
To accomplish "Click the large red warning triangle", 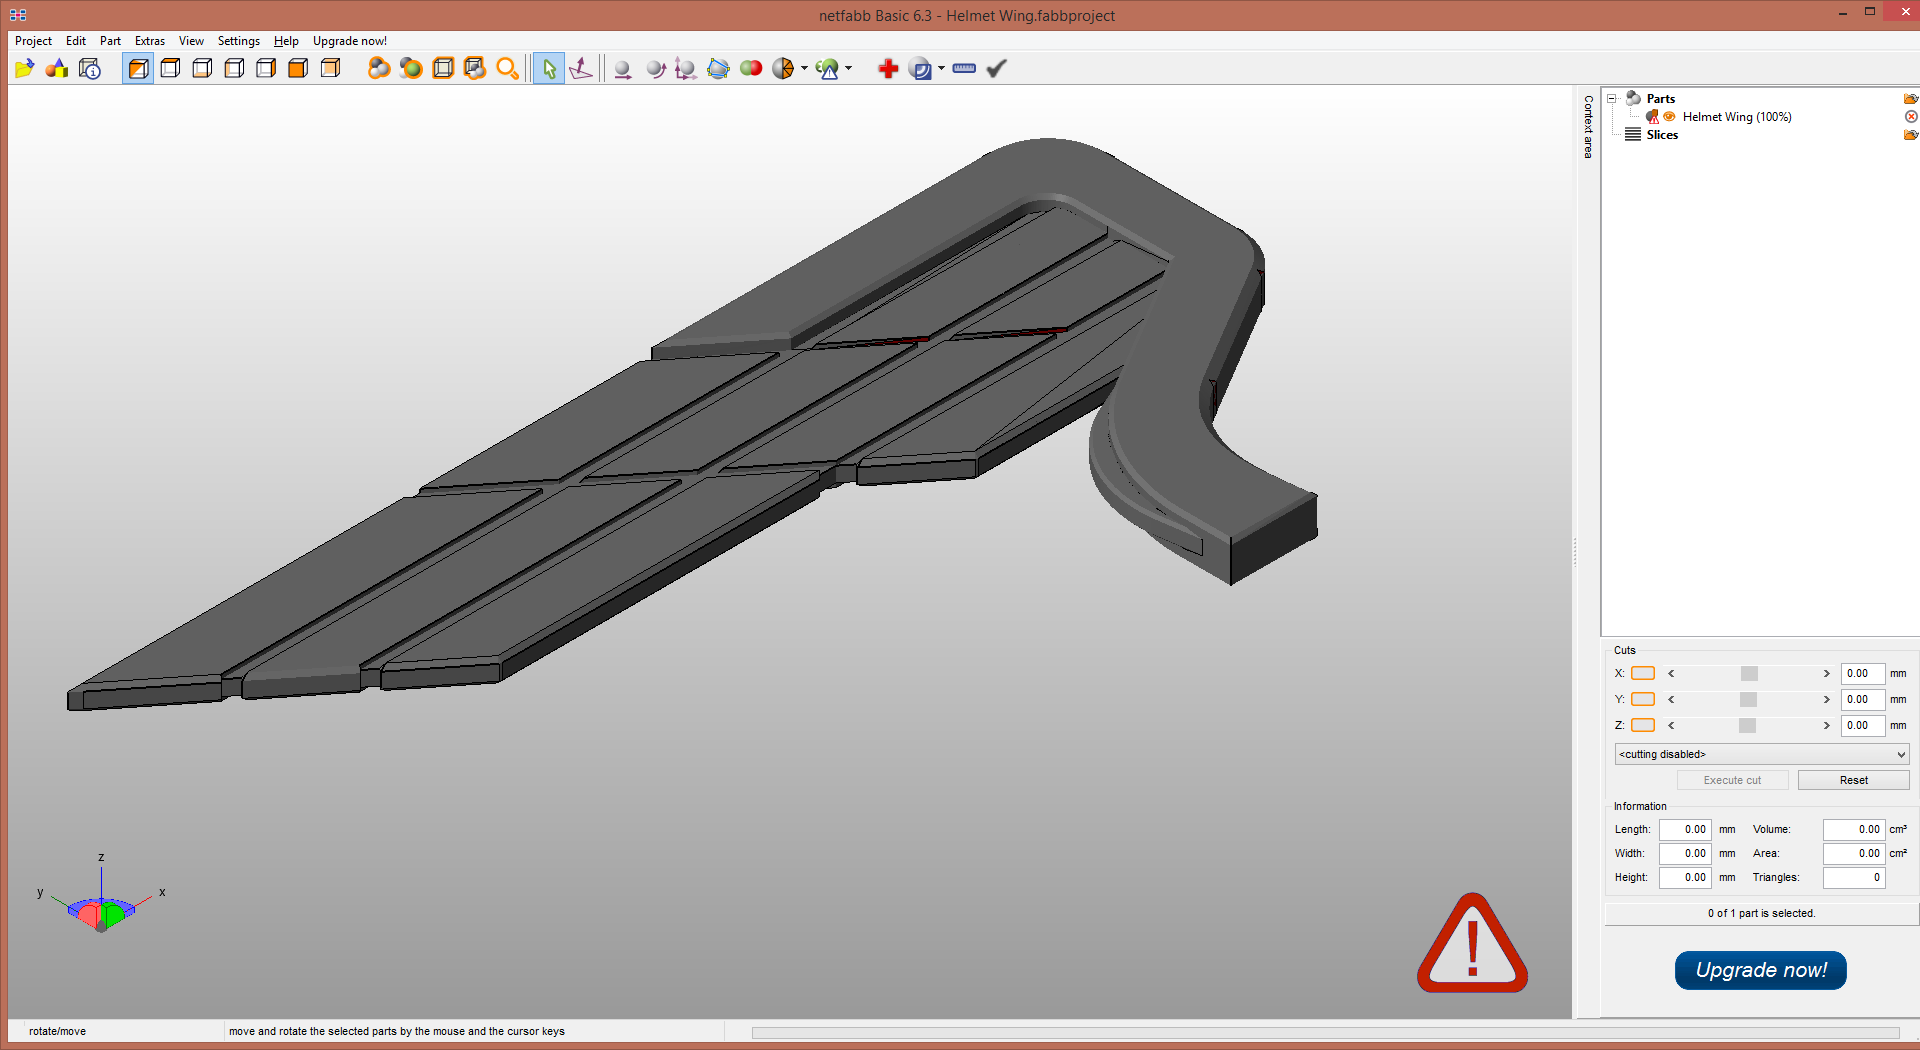I will (x=1471, y=945).
